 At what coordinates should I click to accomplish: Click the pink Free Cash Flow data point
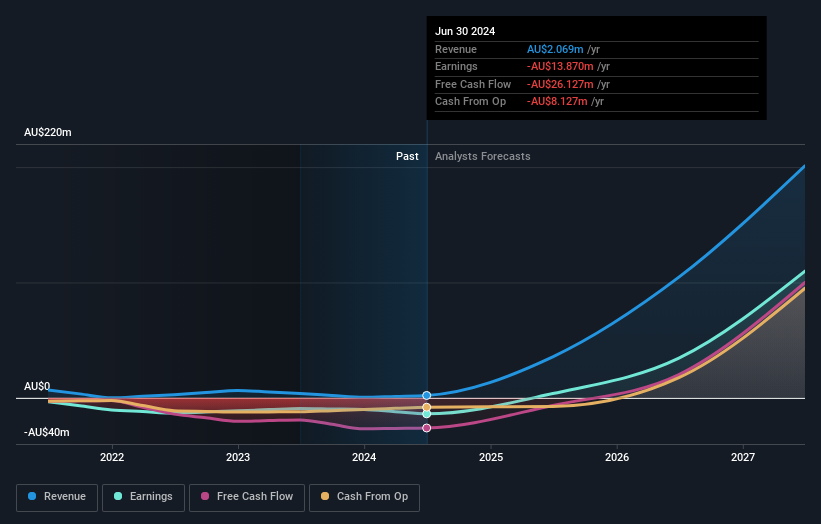point(427,428)
